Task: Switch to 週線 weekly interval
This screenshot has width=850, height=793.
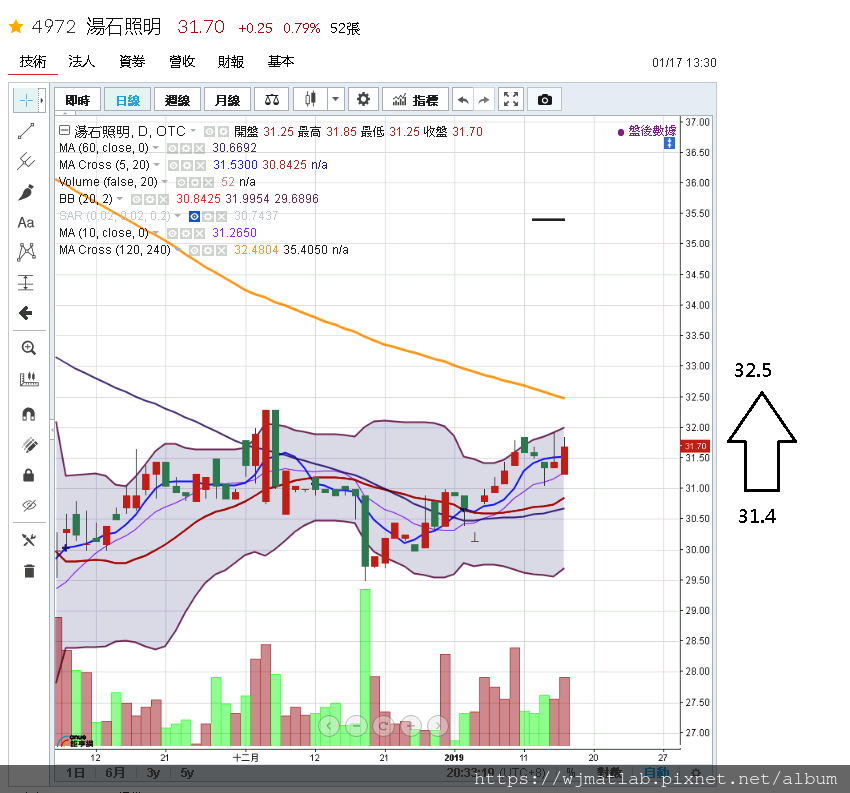Action: tap(177, 100)
